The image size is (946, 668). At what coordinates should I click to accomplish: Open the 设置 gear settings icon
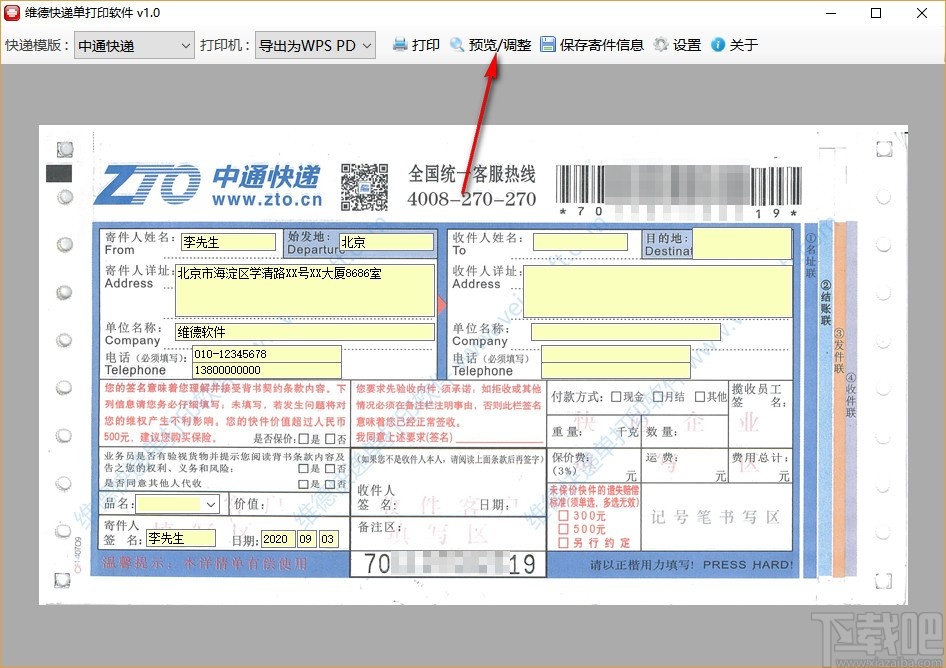click(x=661, y=44)
